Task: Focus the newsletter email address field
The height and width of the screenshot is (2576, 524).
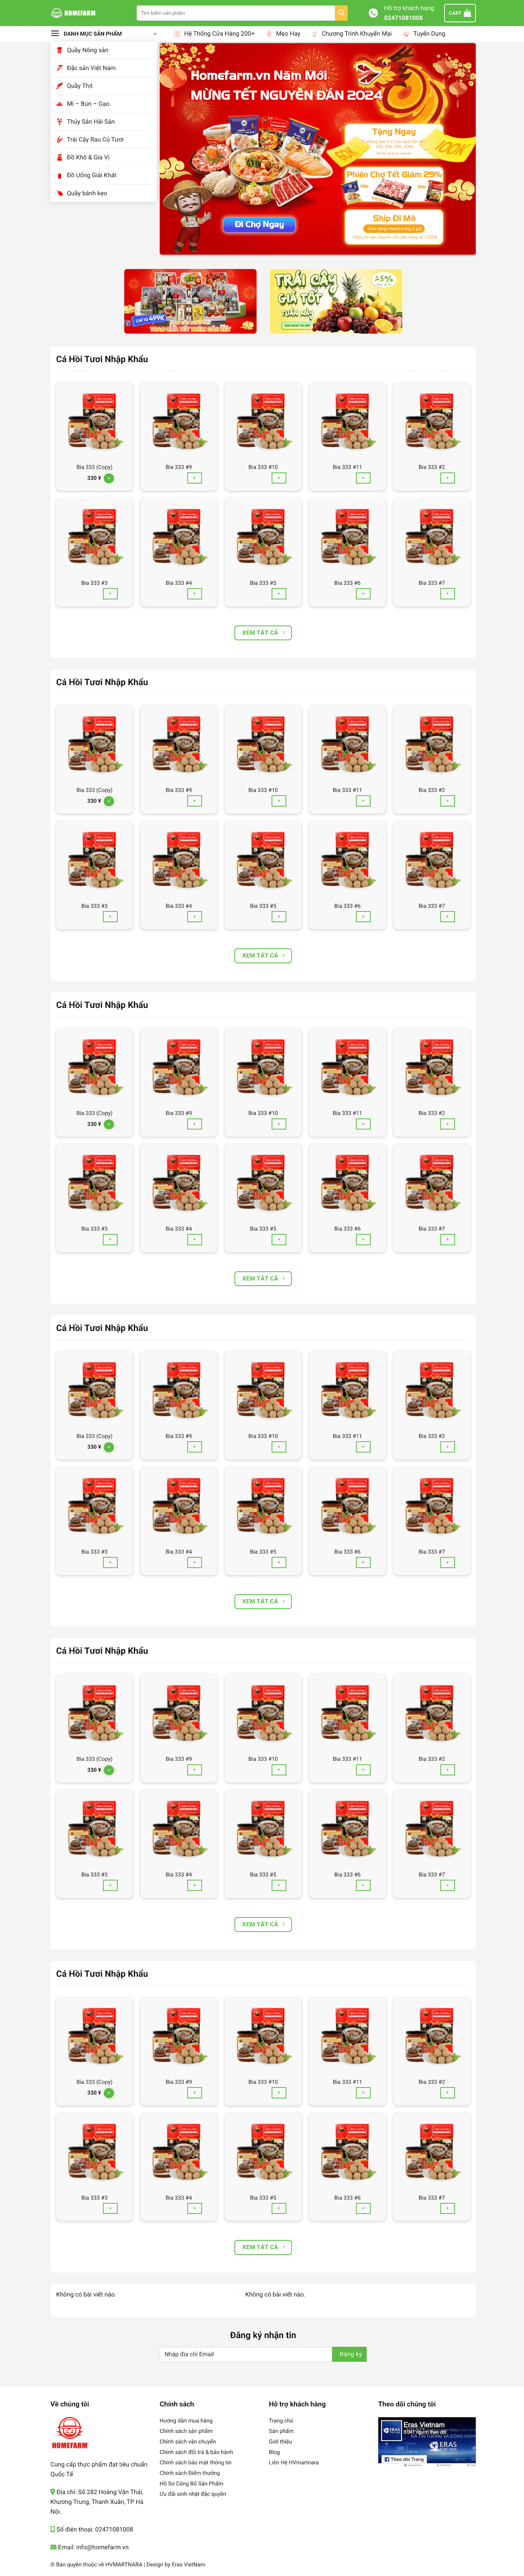Action: coord(246,2354)
